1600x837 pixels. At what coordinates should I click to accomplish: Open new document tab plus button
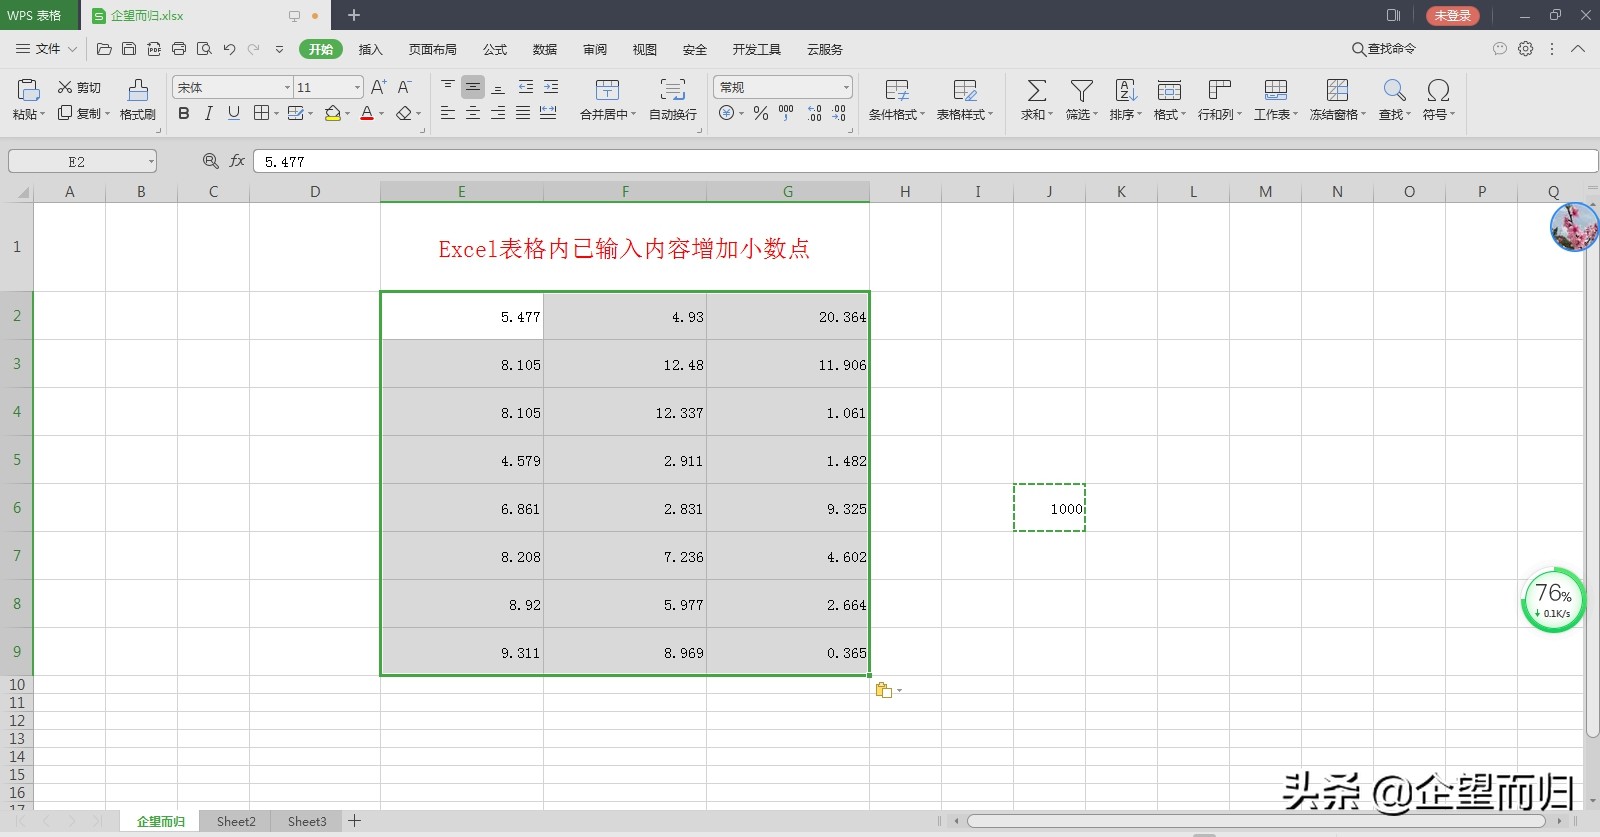pyautogui.click(x=353, y=15)
